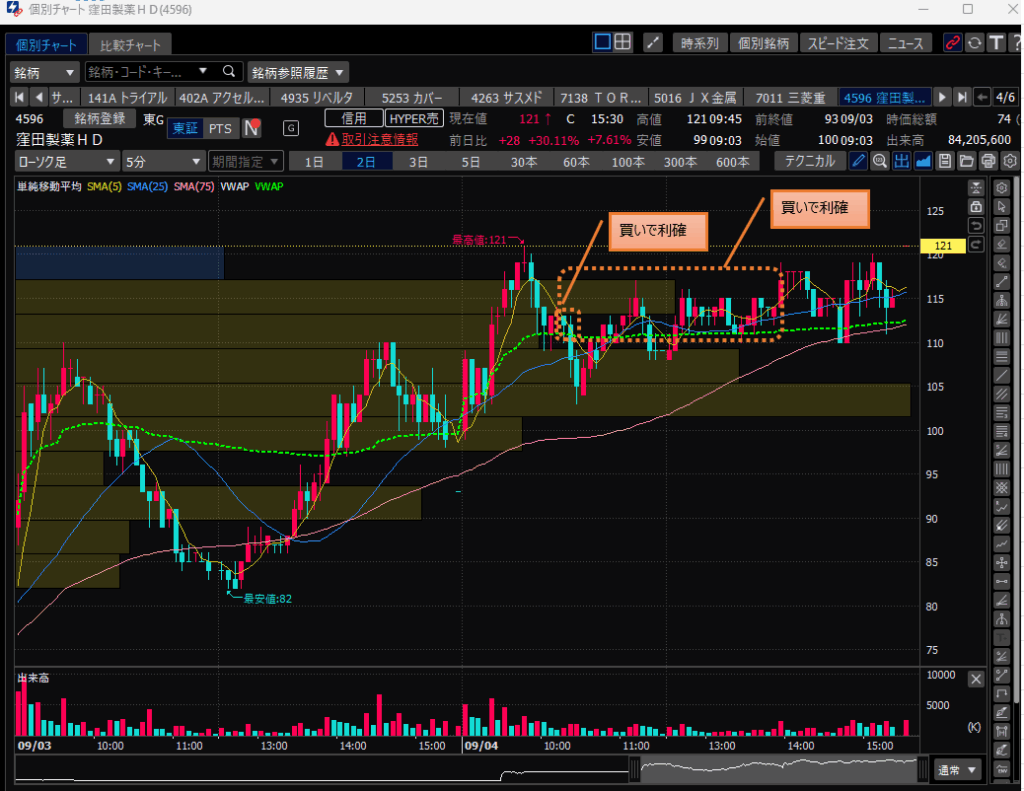Click the chart range scrollbar at bottom
The height and width of the screenshot is (791, 1024).
(x=778, y=770)
